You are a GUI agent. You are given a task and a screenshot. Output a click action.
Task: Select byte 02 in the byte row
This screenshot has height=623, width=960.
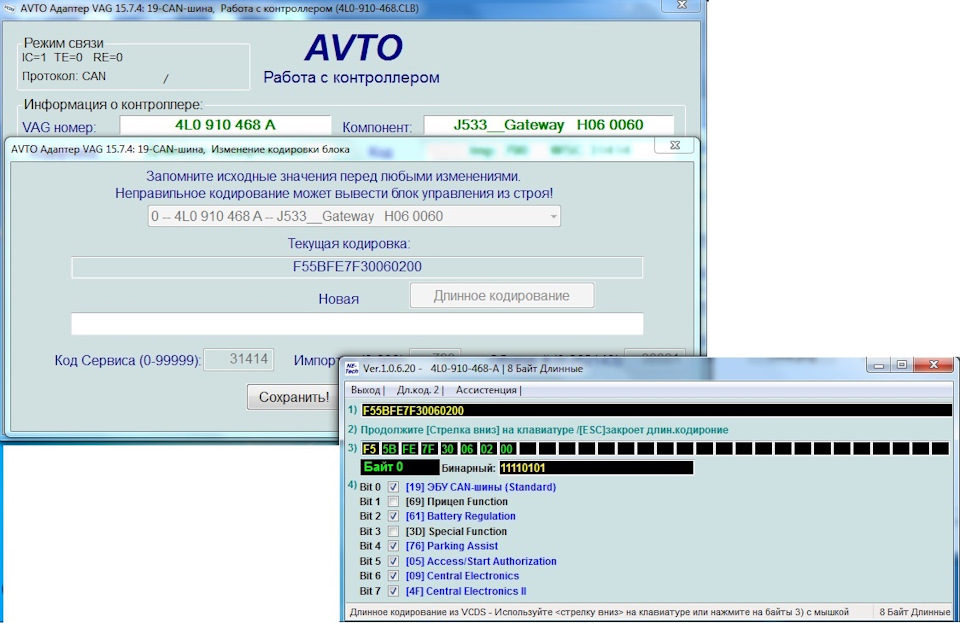click(x=487, y=449)
